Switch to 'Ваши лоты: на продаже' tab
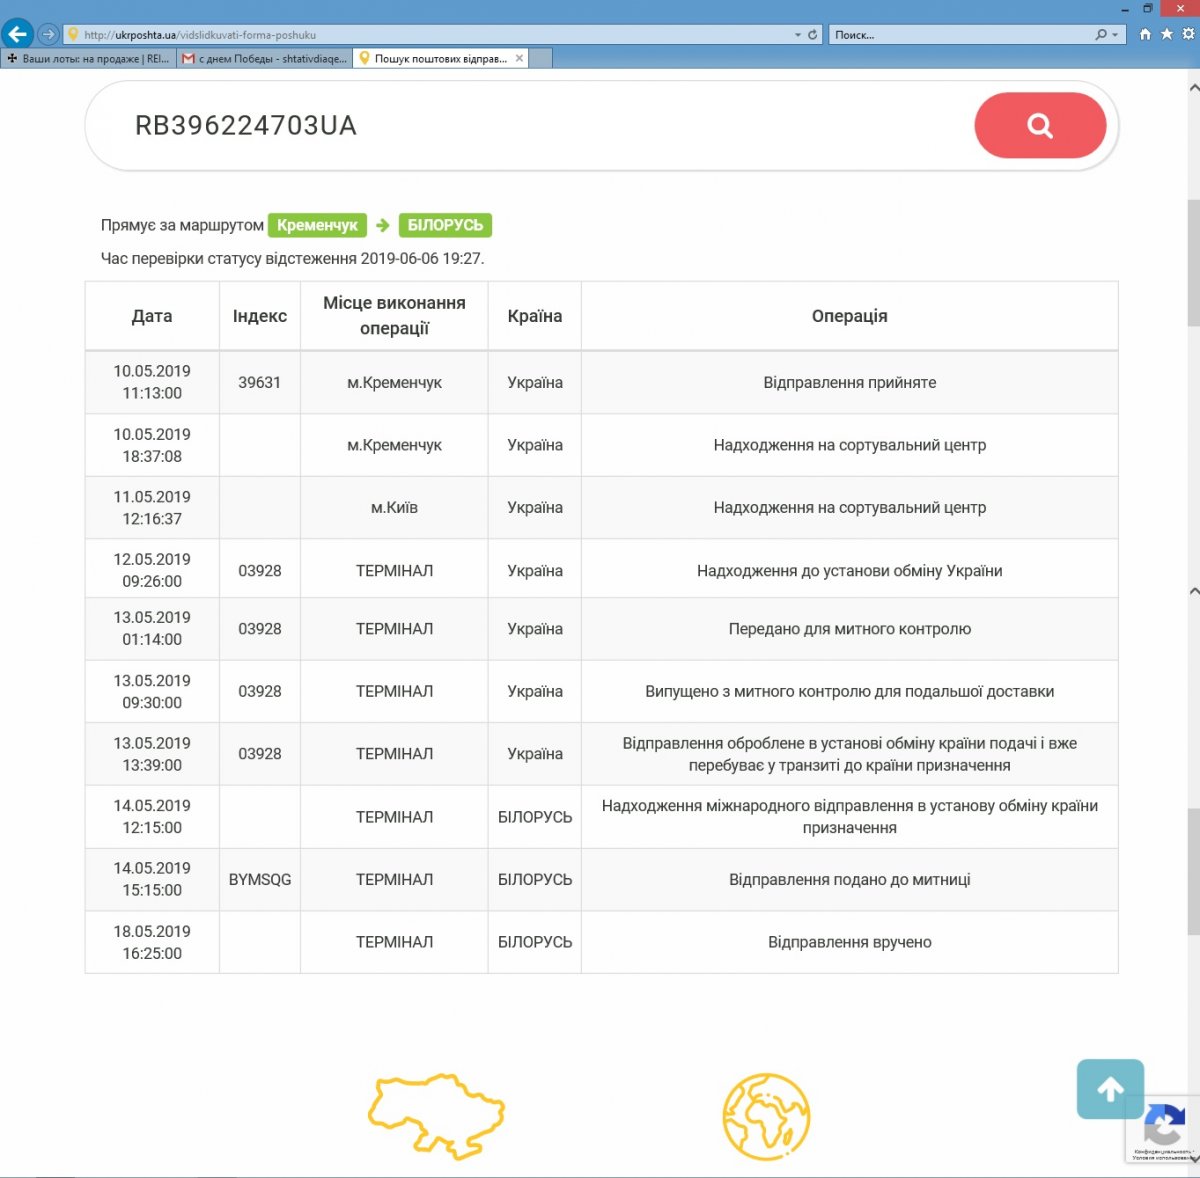The height and width of the screenshot is (1178, 1200). pos(88,59)
